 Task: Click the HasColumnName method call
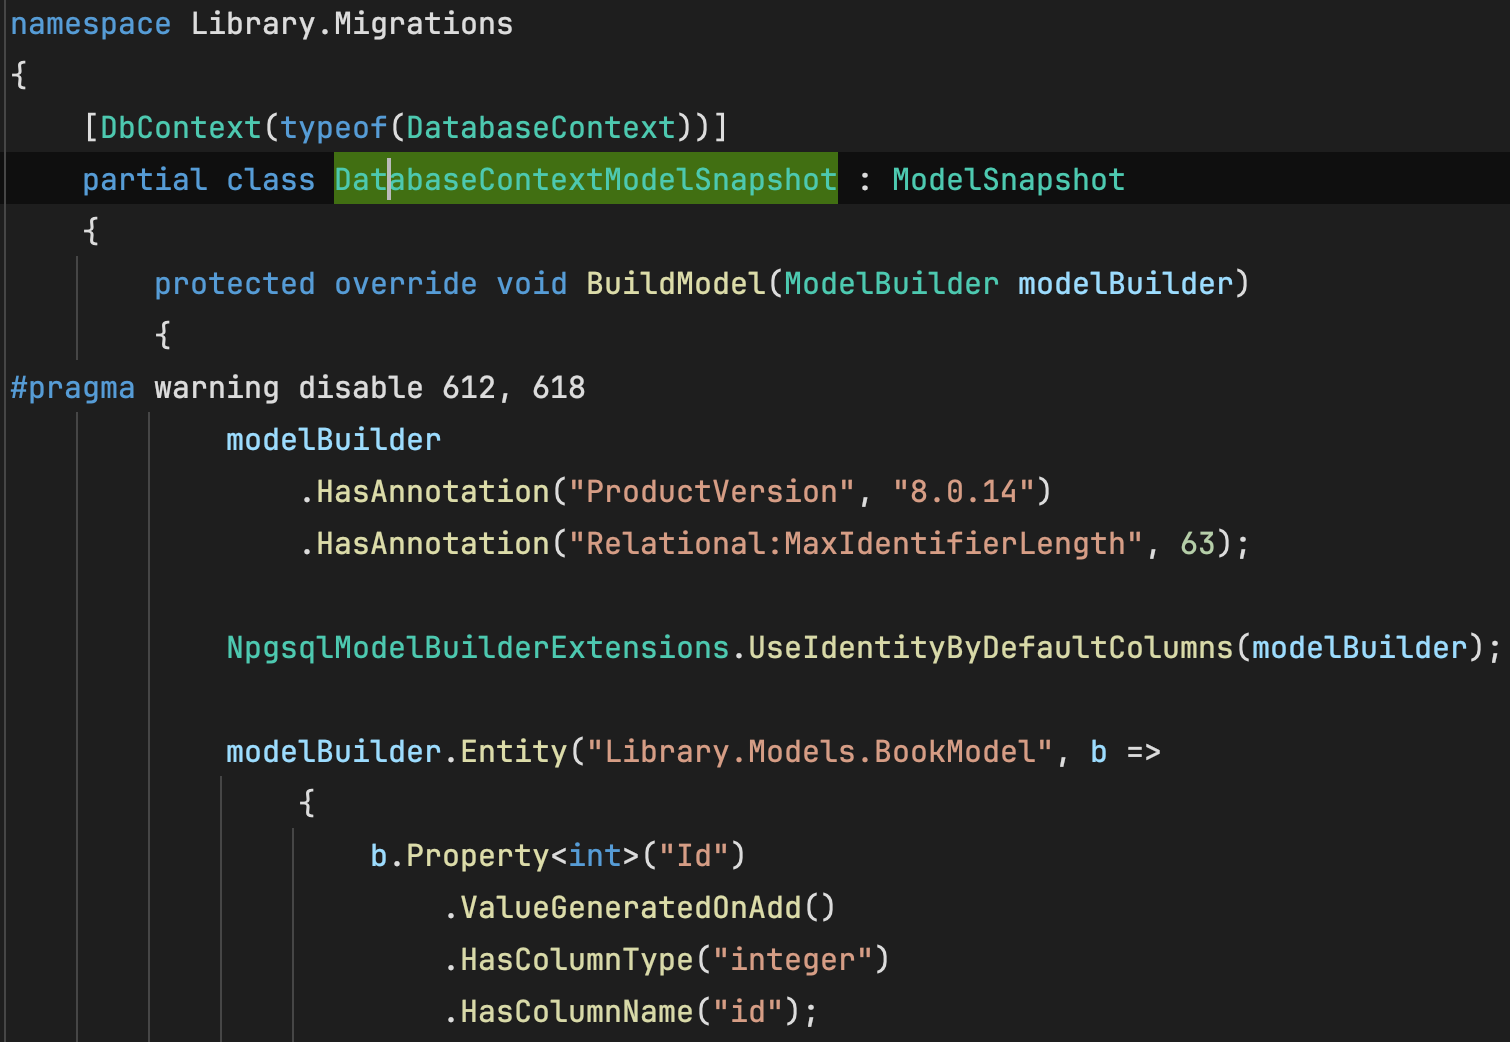tap(576, 1012)
